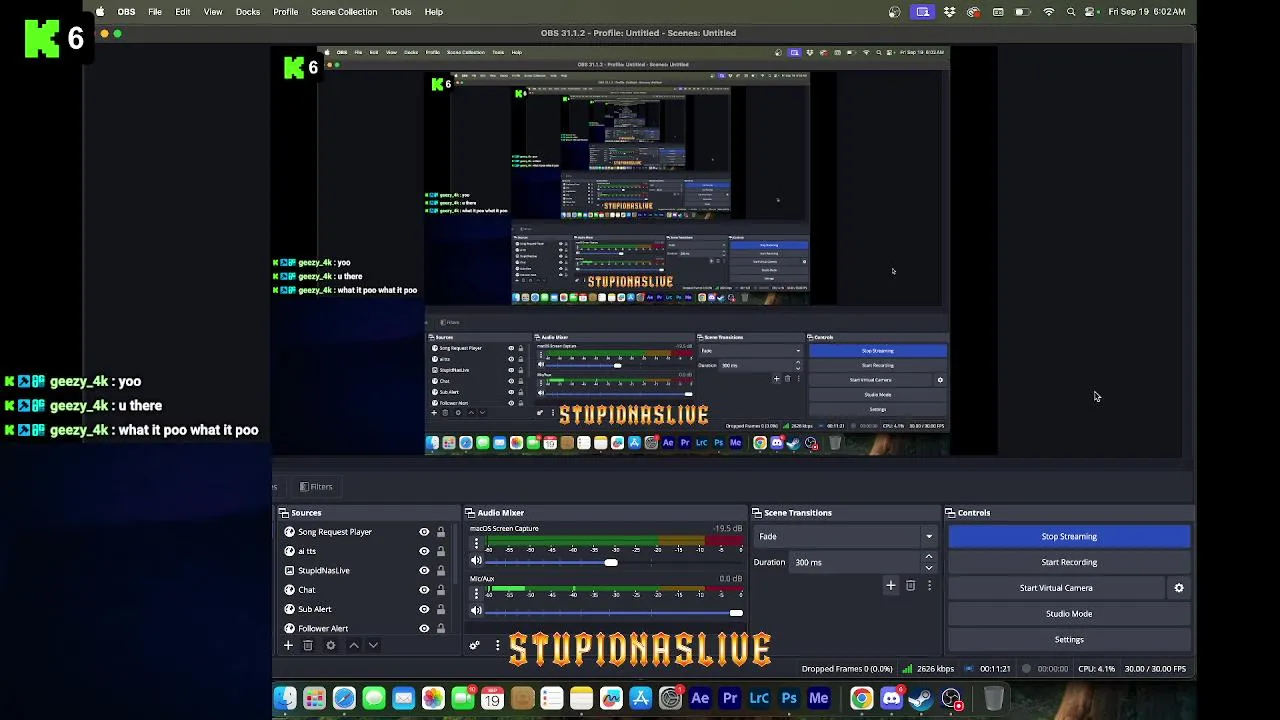Open Steam in the Dock
Screen dimensions: 1280x720
[921, 699]
